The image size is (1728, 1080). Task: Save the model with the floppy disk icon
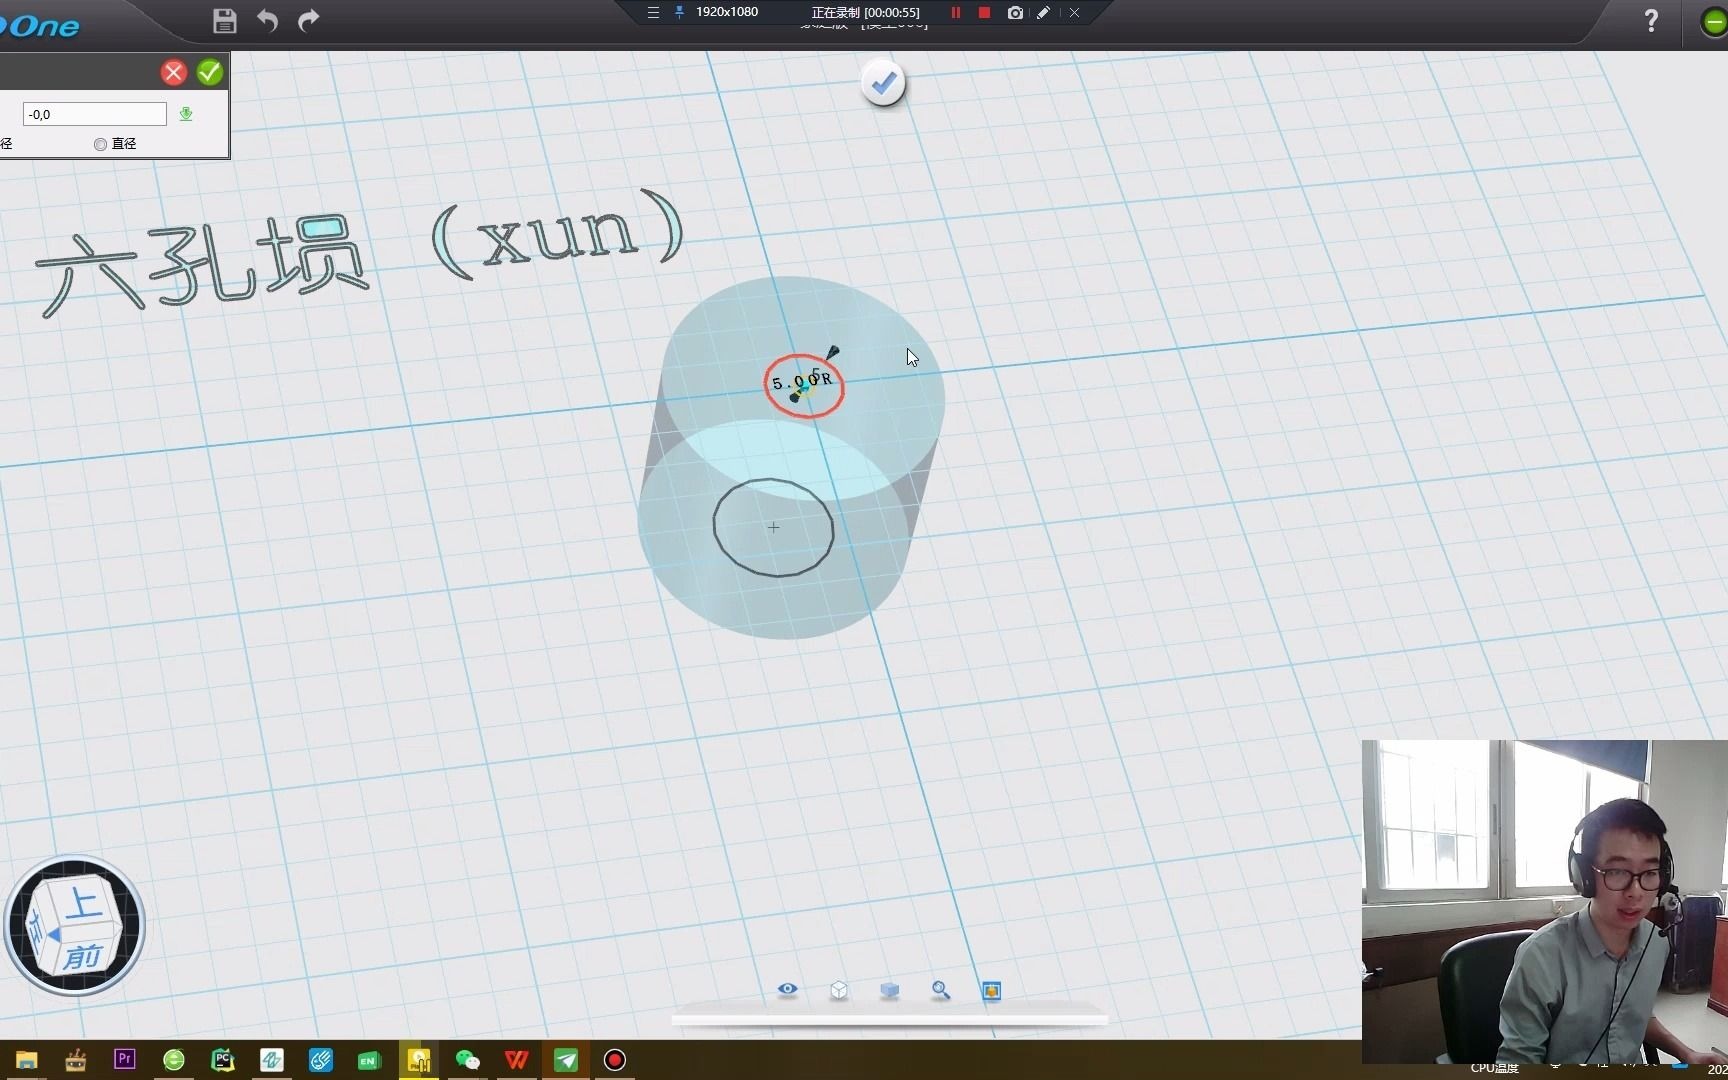pyautogui.click(x=225, y=20)
